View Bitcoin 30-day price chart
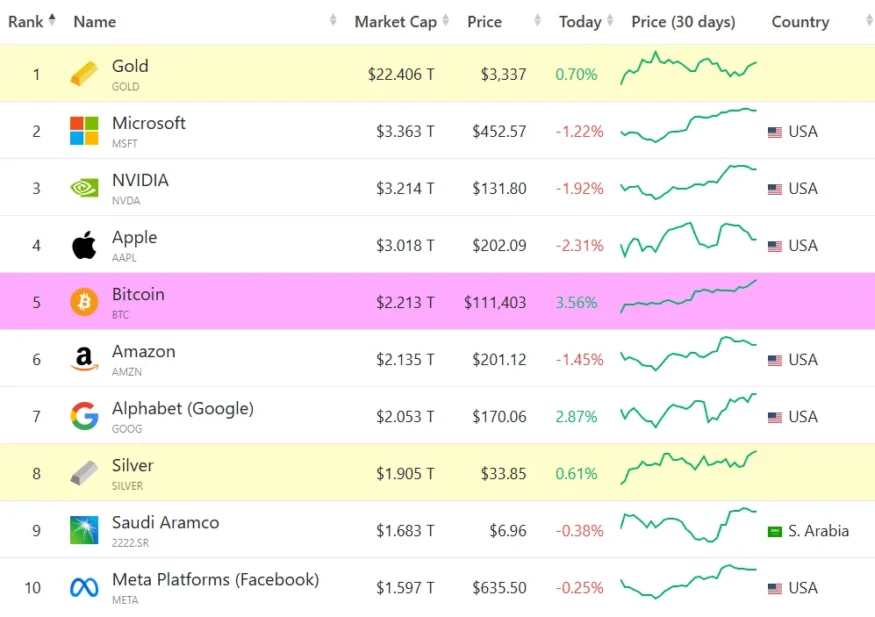875x617 pixels. pyautogui.click(x=688, y=296)
